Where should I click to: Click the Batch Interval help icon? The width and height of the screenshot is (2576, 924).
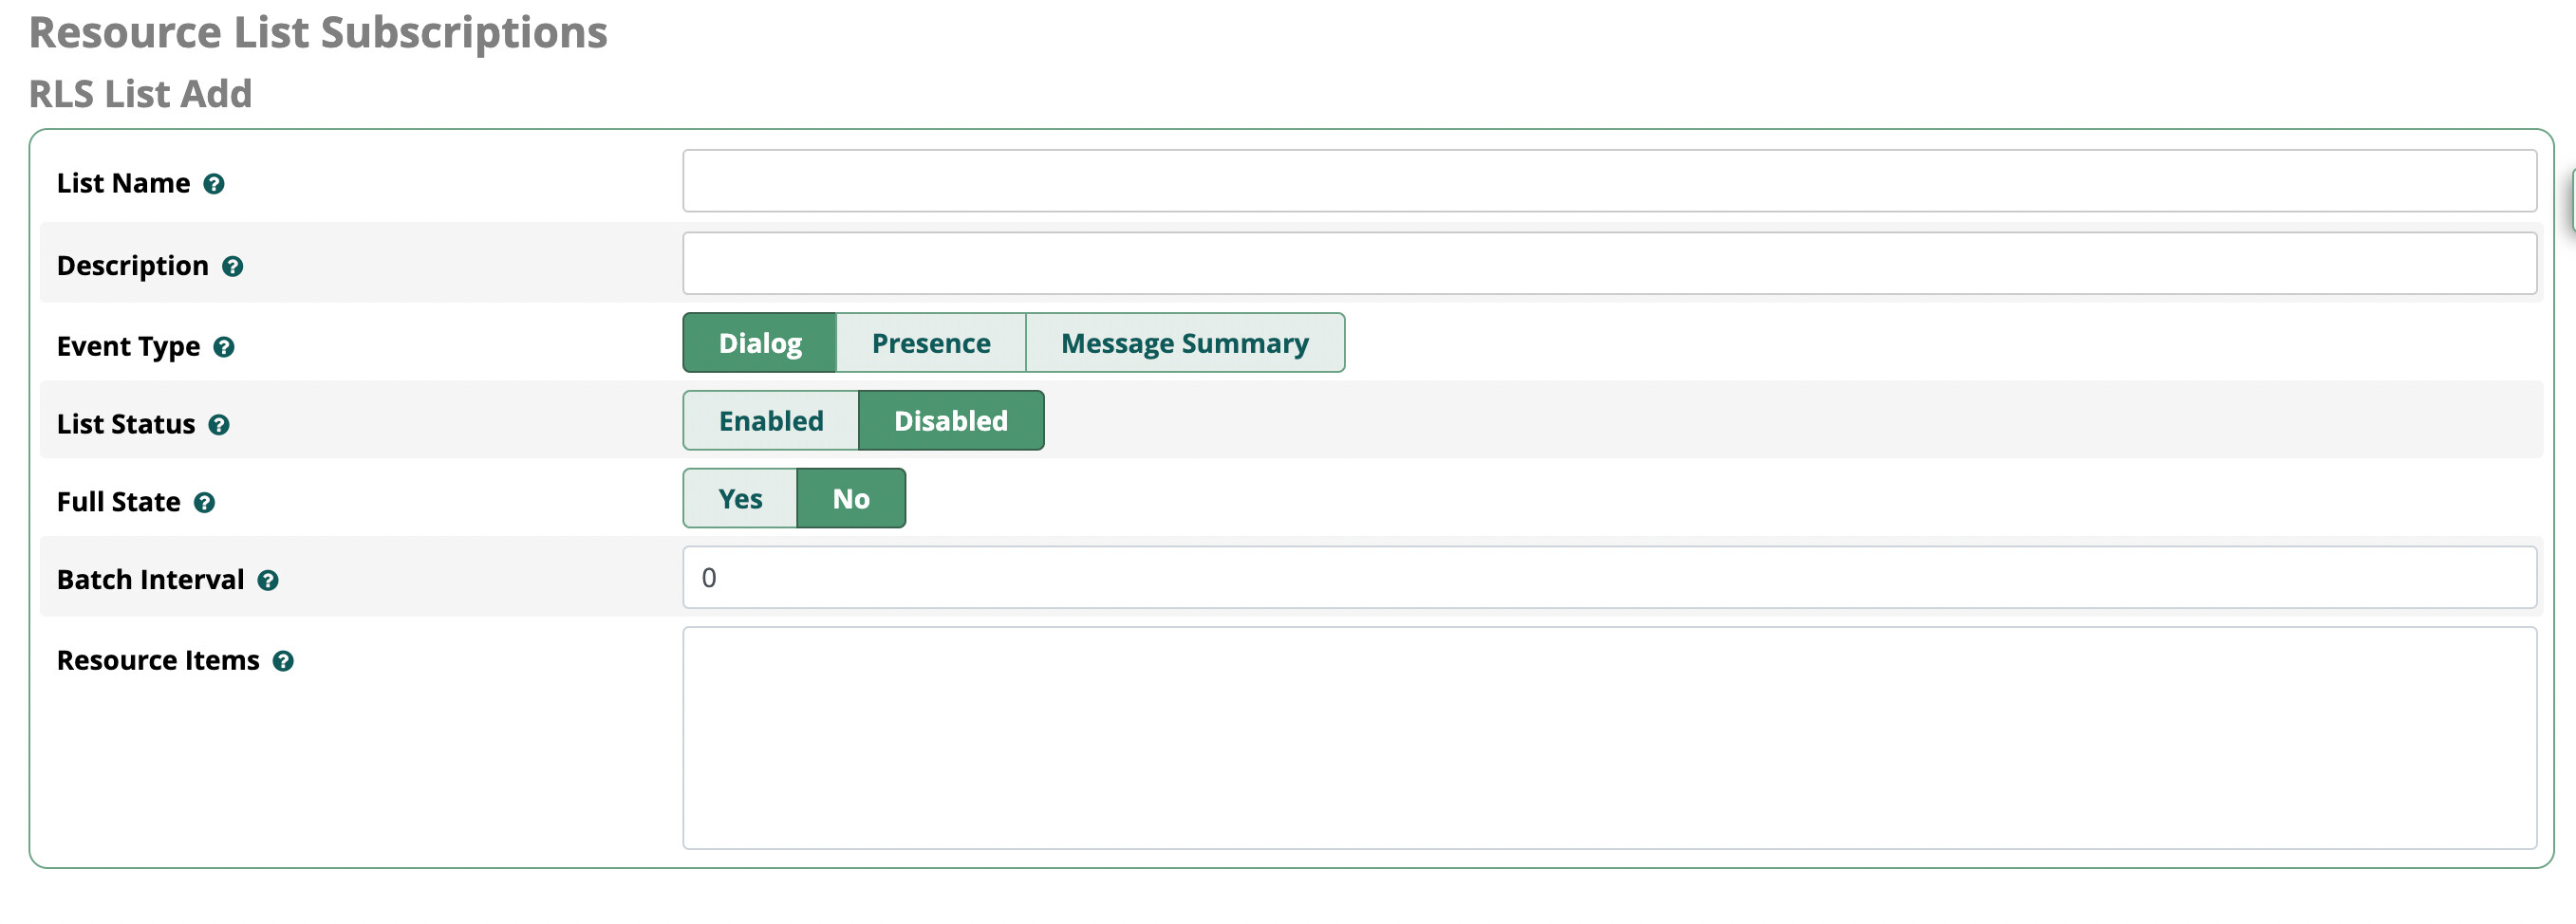coord(268,581)
